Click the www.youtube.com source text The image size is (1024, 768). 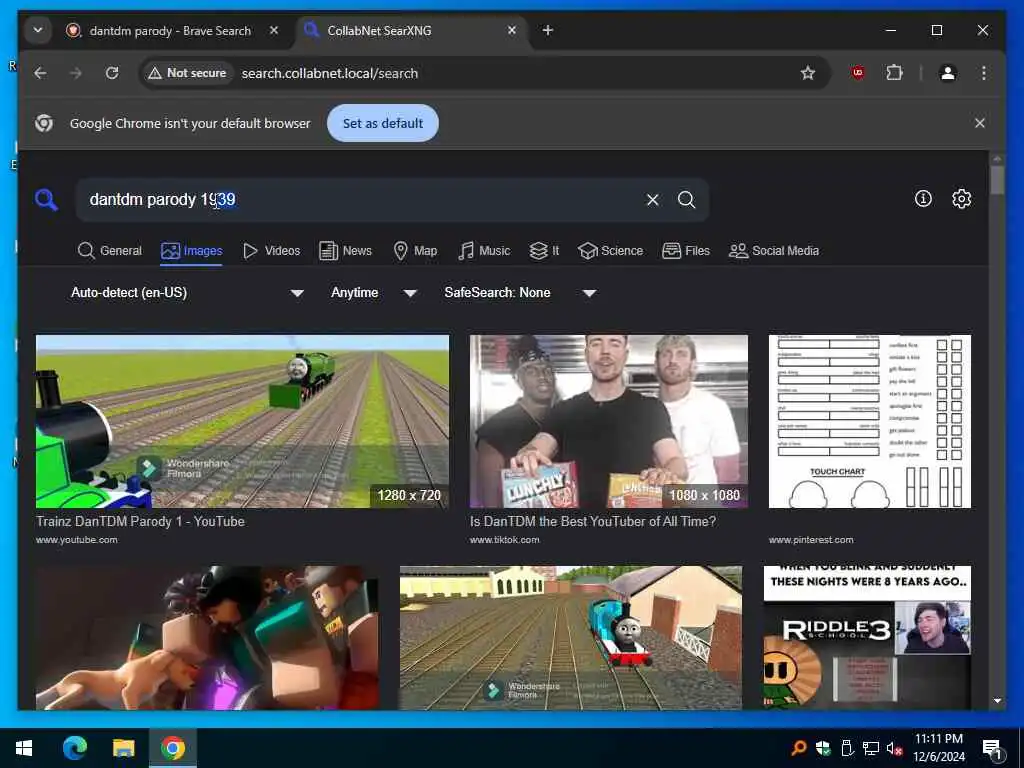76,540
